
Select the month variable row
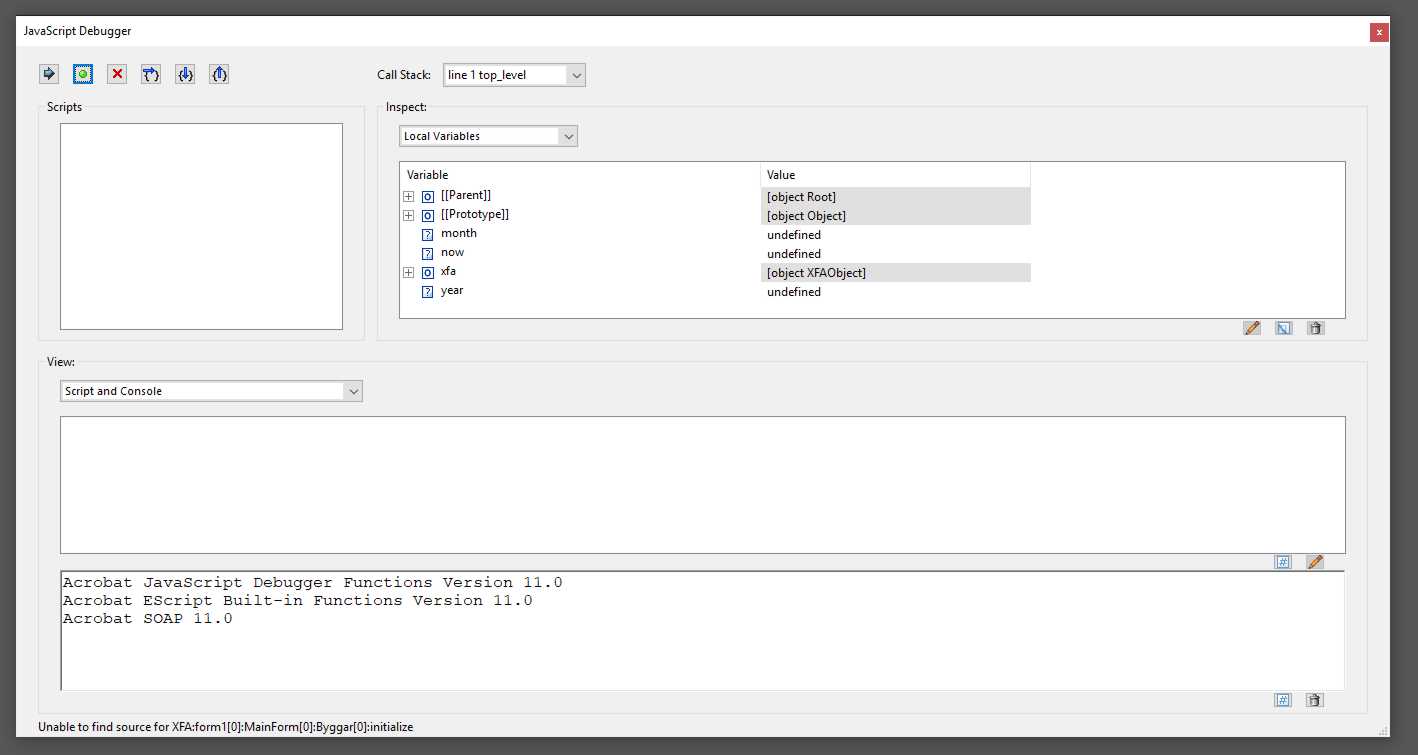(x=715, y=234)
